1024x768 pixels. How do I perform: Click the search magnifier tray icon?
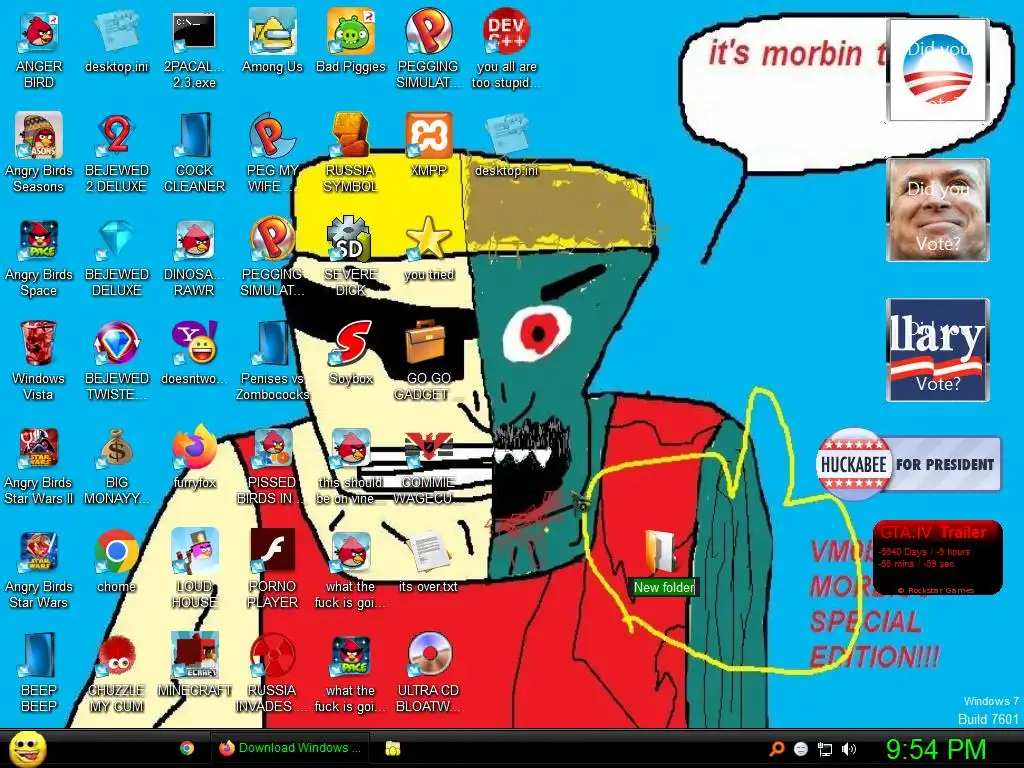pos(777,749)
